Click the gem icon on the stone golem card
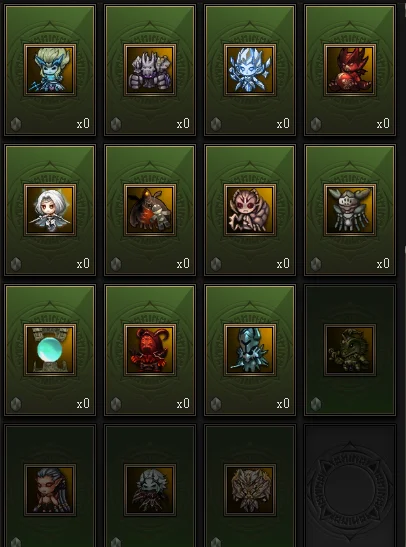This screenshot has height=547, width=406. [116, 124]
